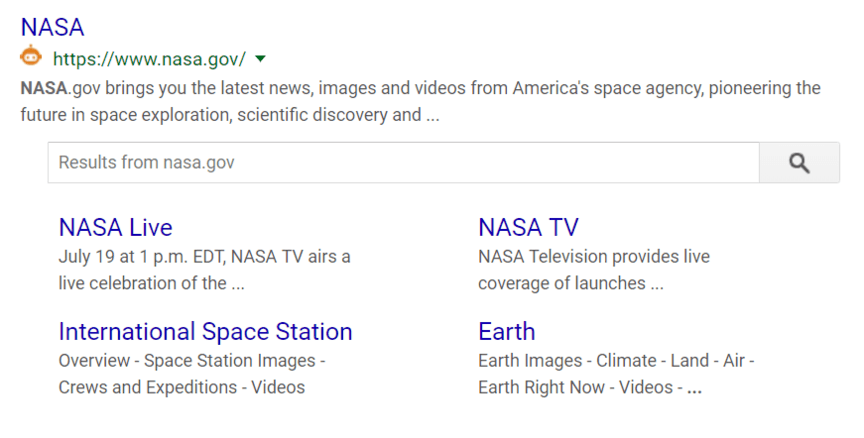Screen dimensions: 864x438
Task: Click 'NASA Television provides live' description
Action: point(594,257)
